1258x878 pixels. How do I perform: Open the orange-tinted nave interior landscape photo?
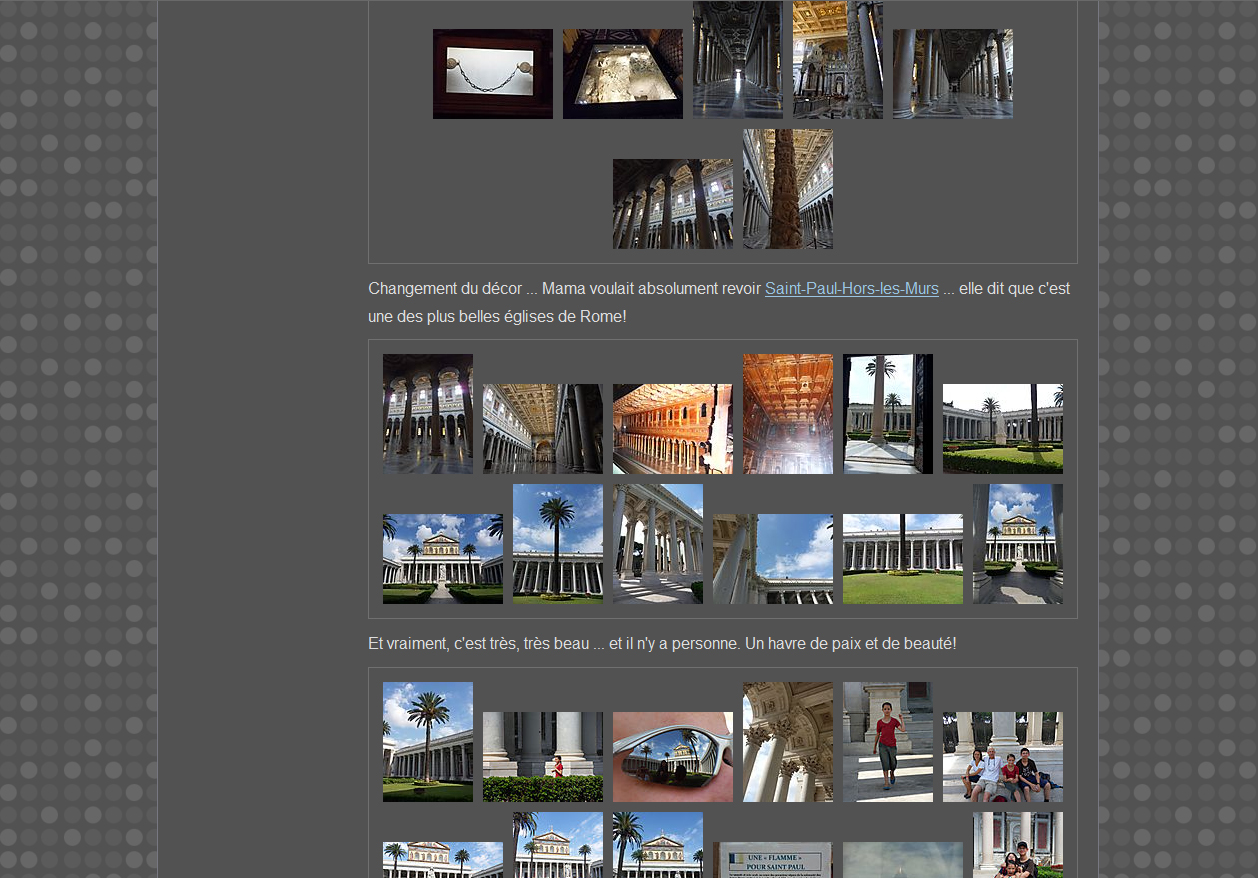click(x=672, y=429)
